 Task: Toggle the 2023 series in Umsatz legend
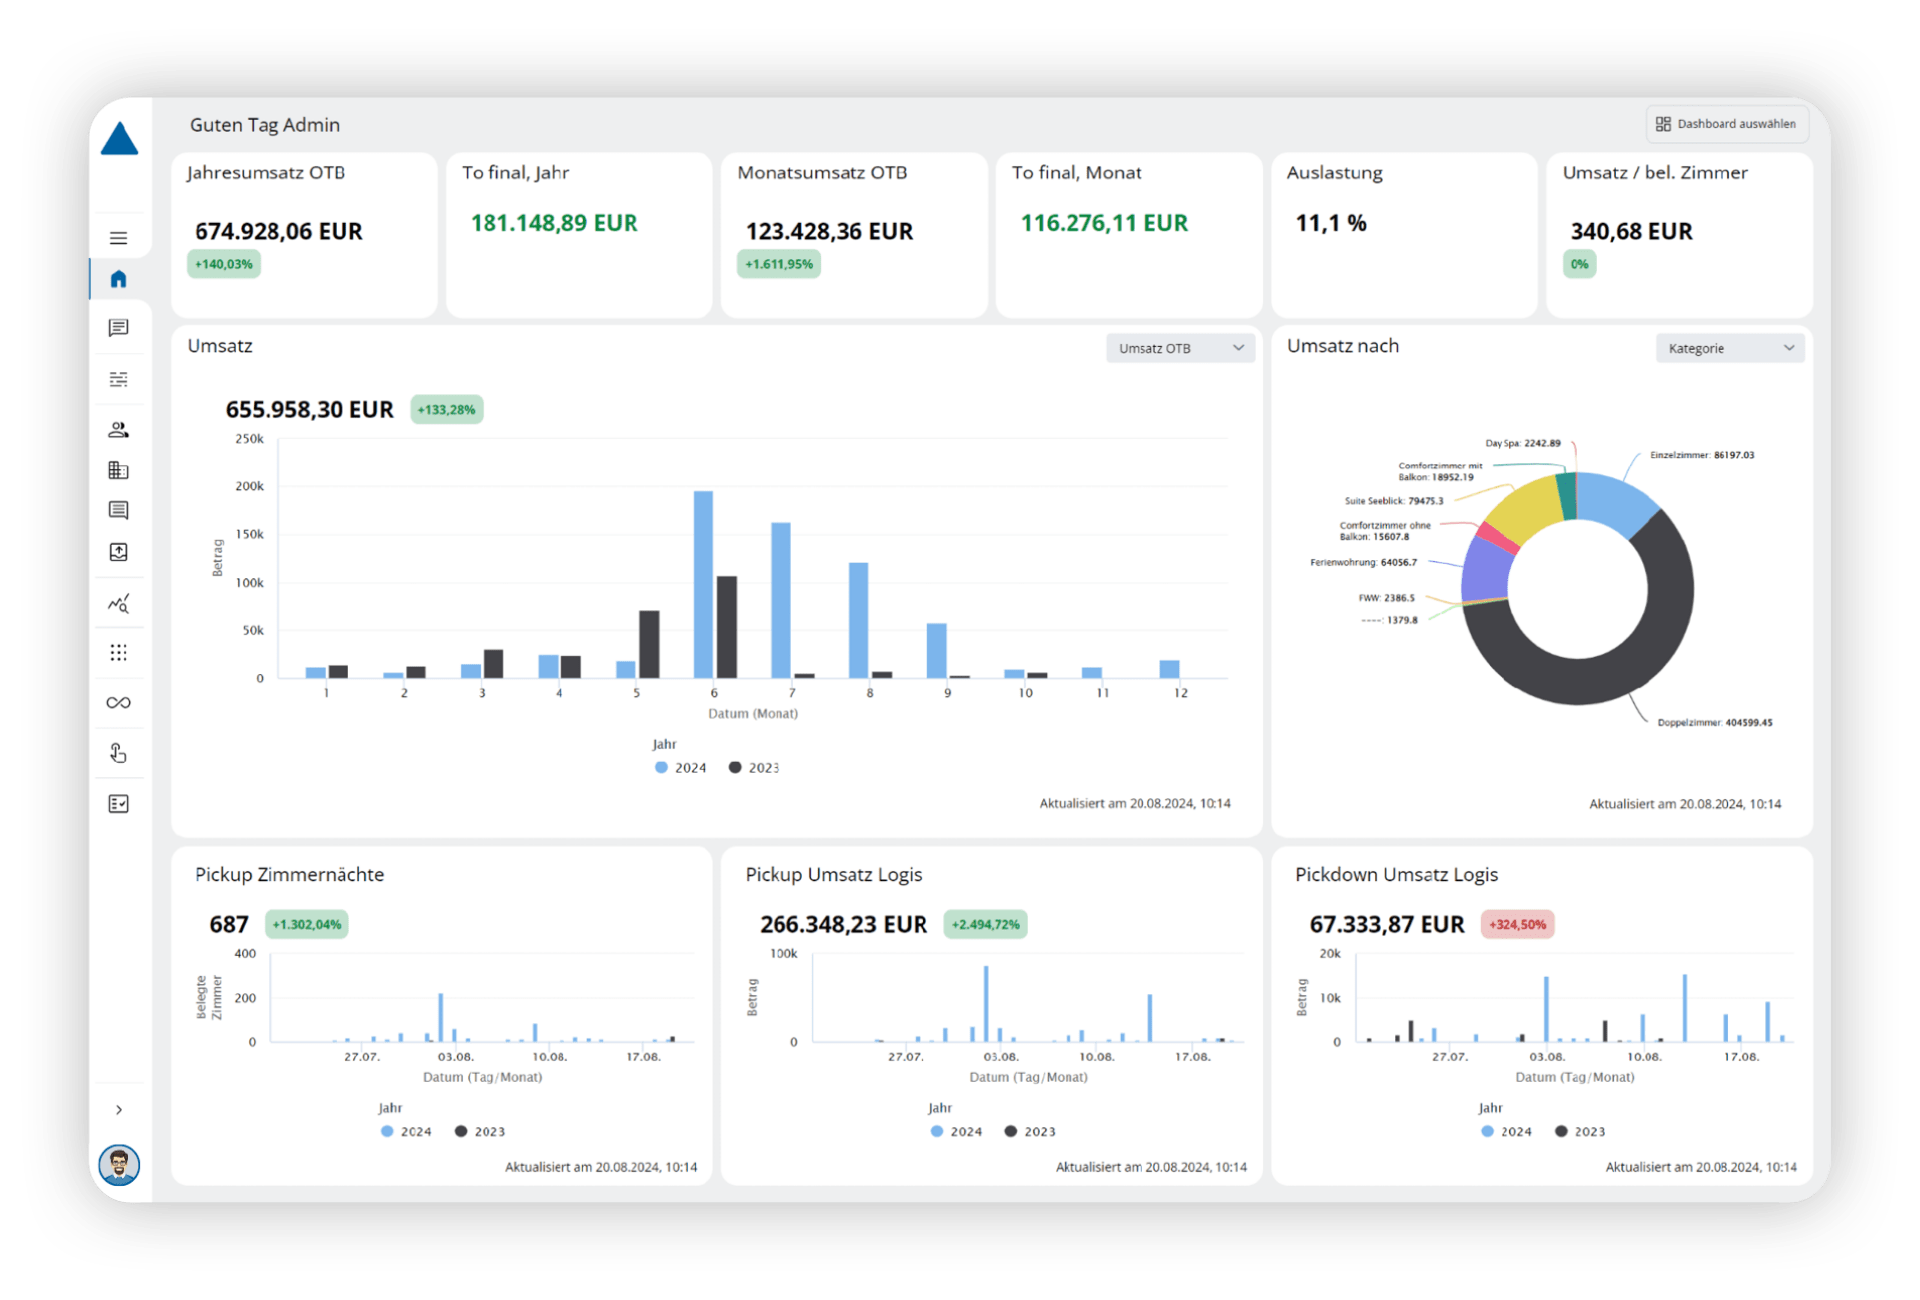[x=754, y=768]
